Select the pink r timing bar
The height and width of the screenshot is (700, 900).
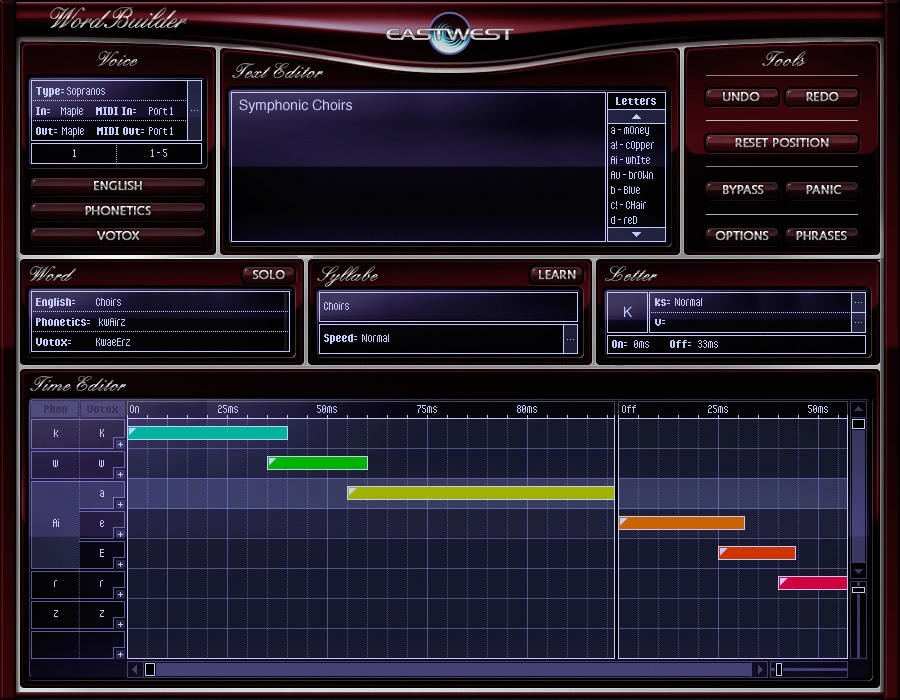point(813,583)
